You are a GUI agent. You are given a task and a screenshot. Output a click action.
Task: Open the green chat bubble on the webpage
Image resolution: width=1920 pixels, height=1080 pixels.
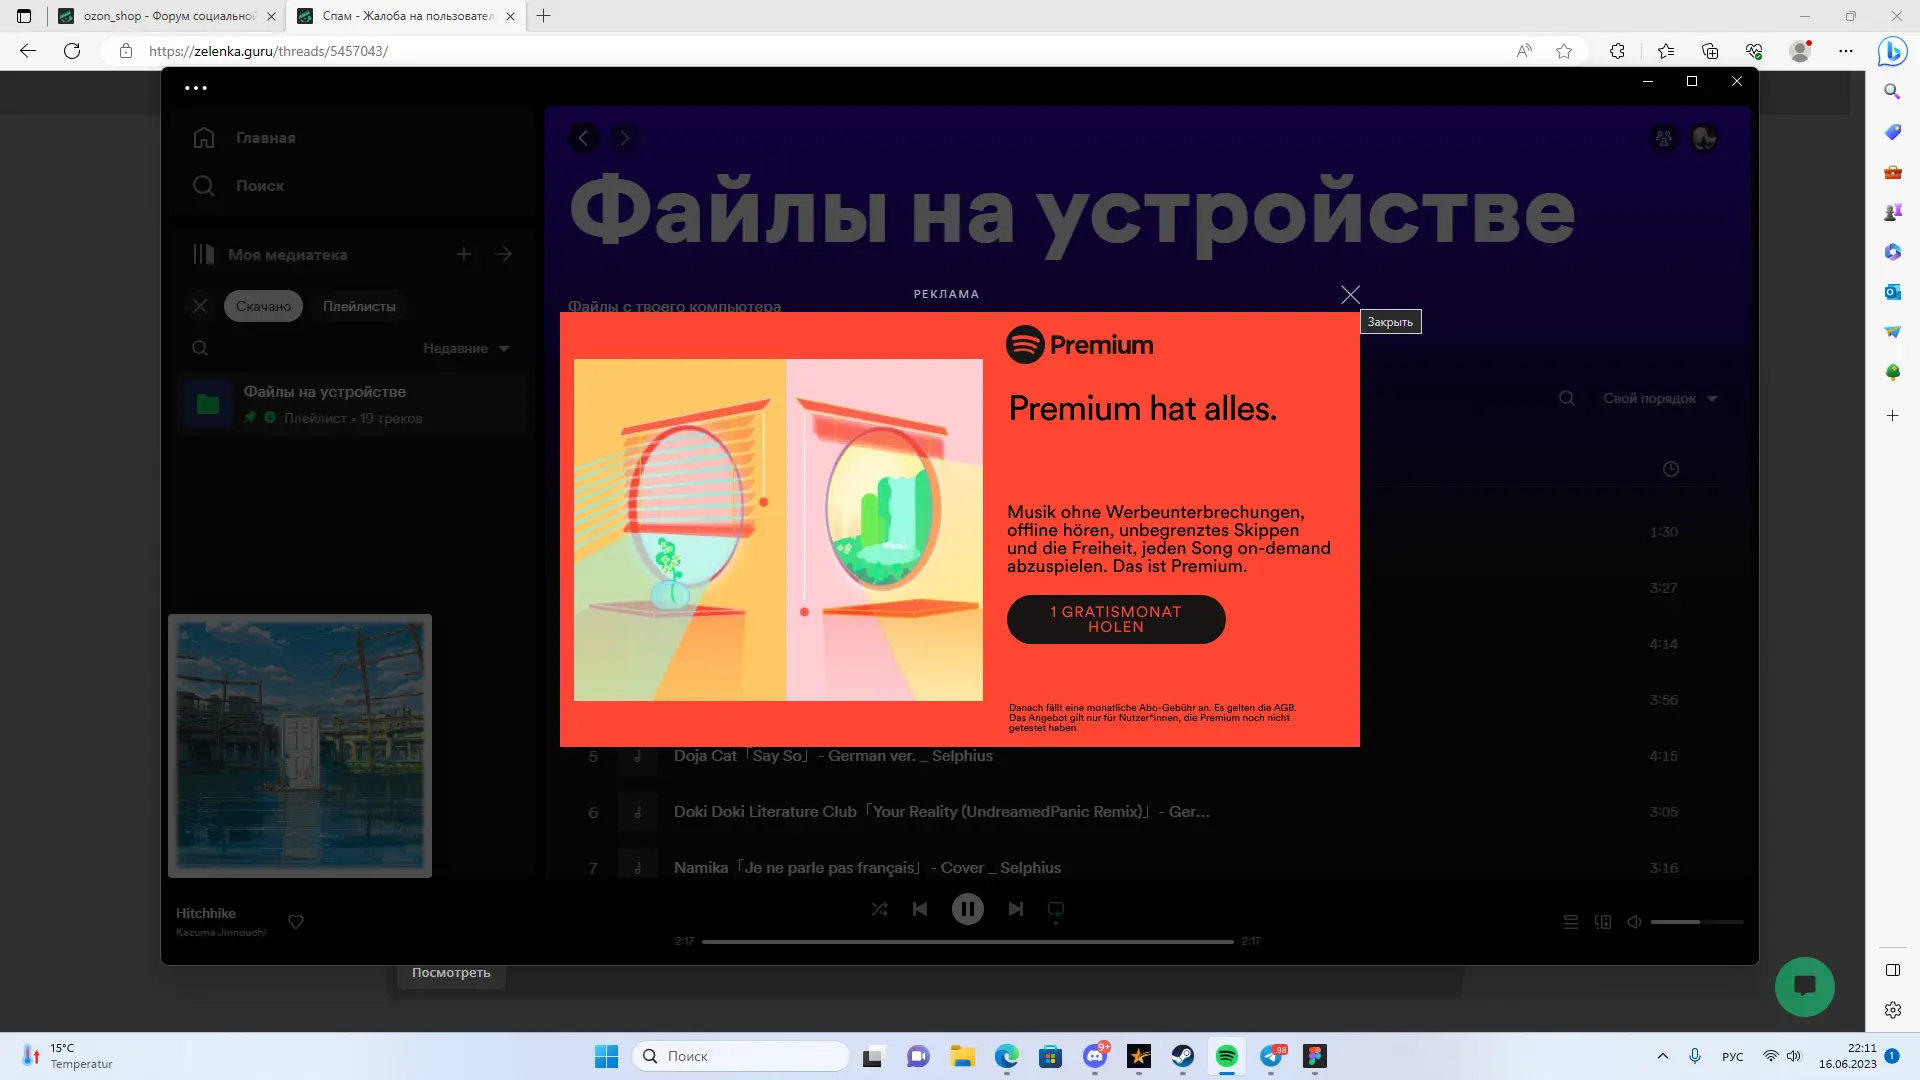click(1804, 987)
